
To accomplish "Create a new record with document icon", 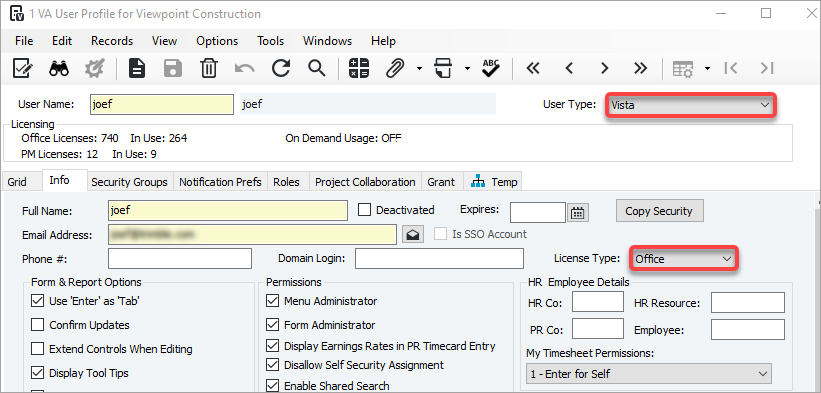I will (x=138, y=68).
